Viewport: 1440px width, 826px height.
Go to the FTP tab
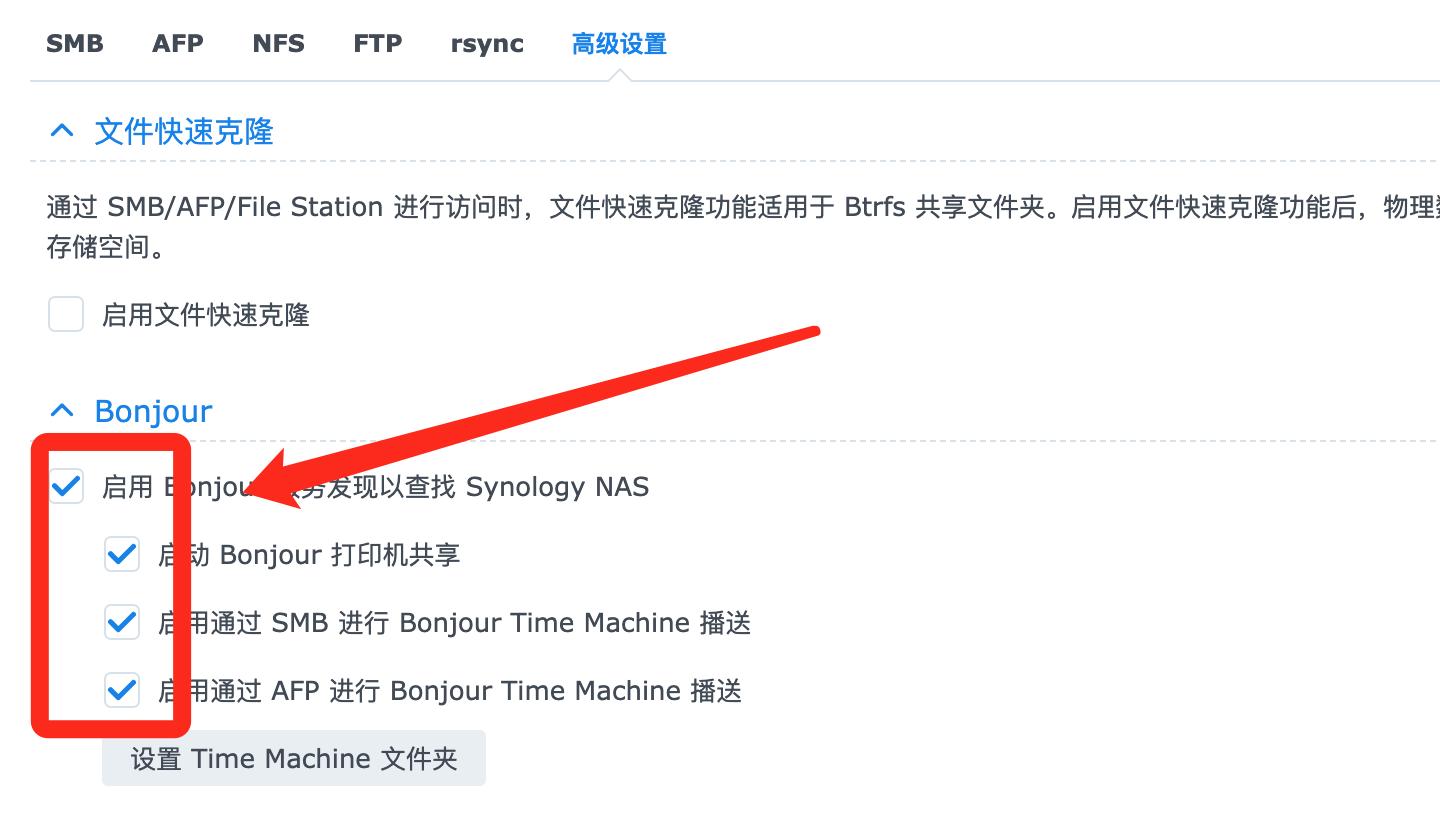377,44
